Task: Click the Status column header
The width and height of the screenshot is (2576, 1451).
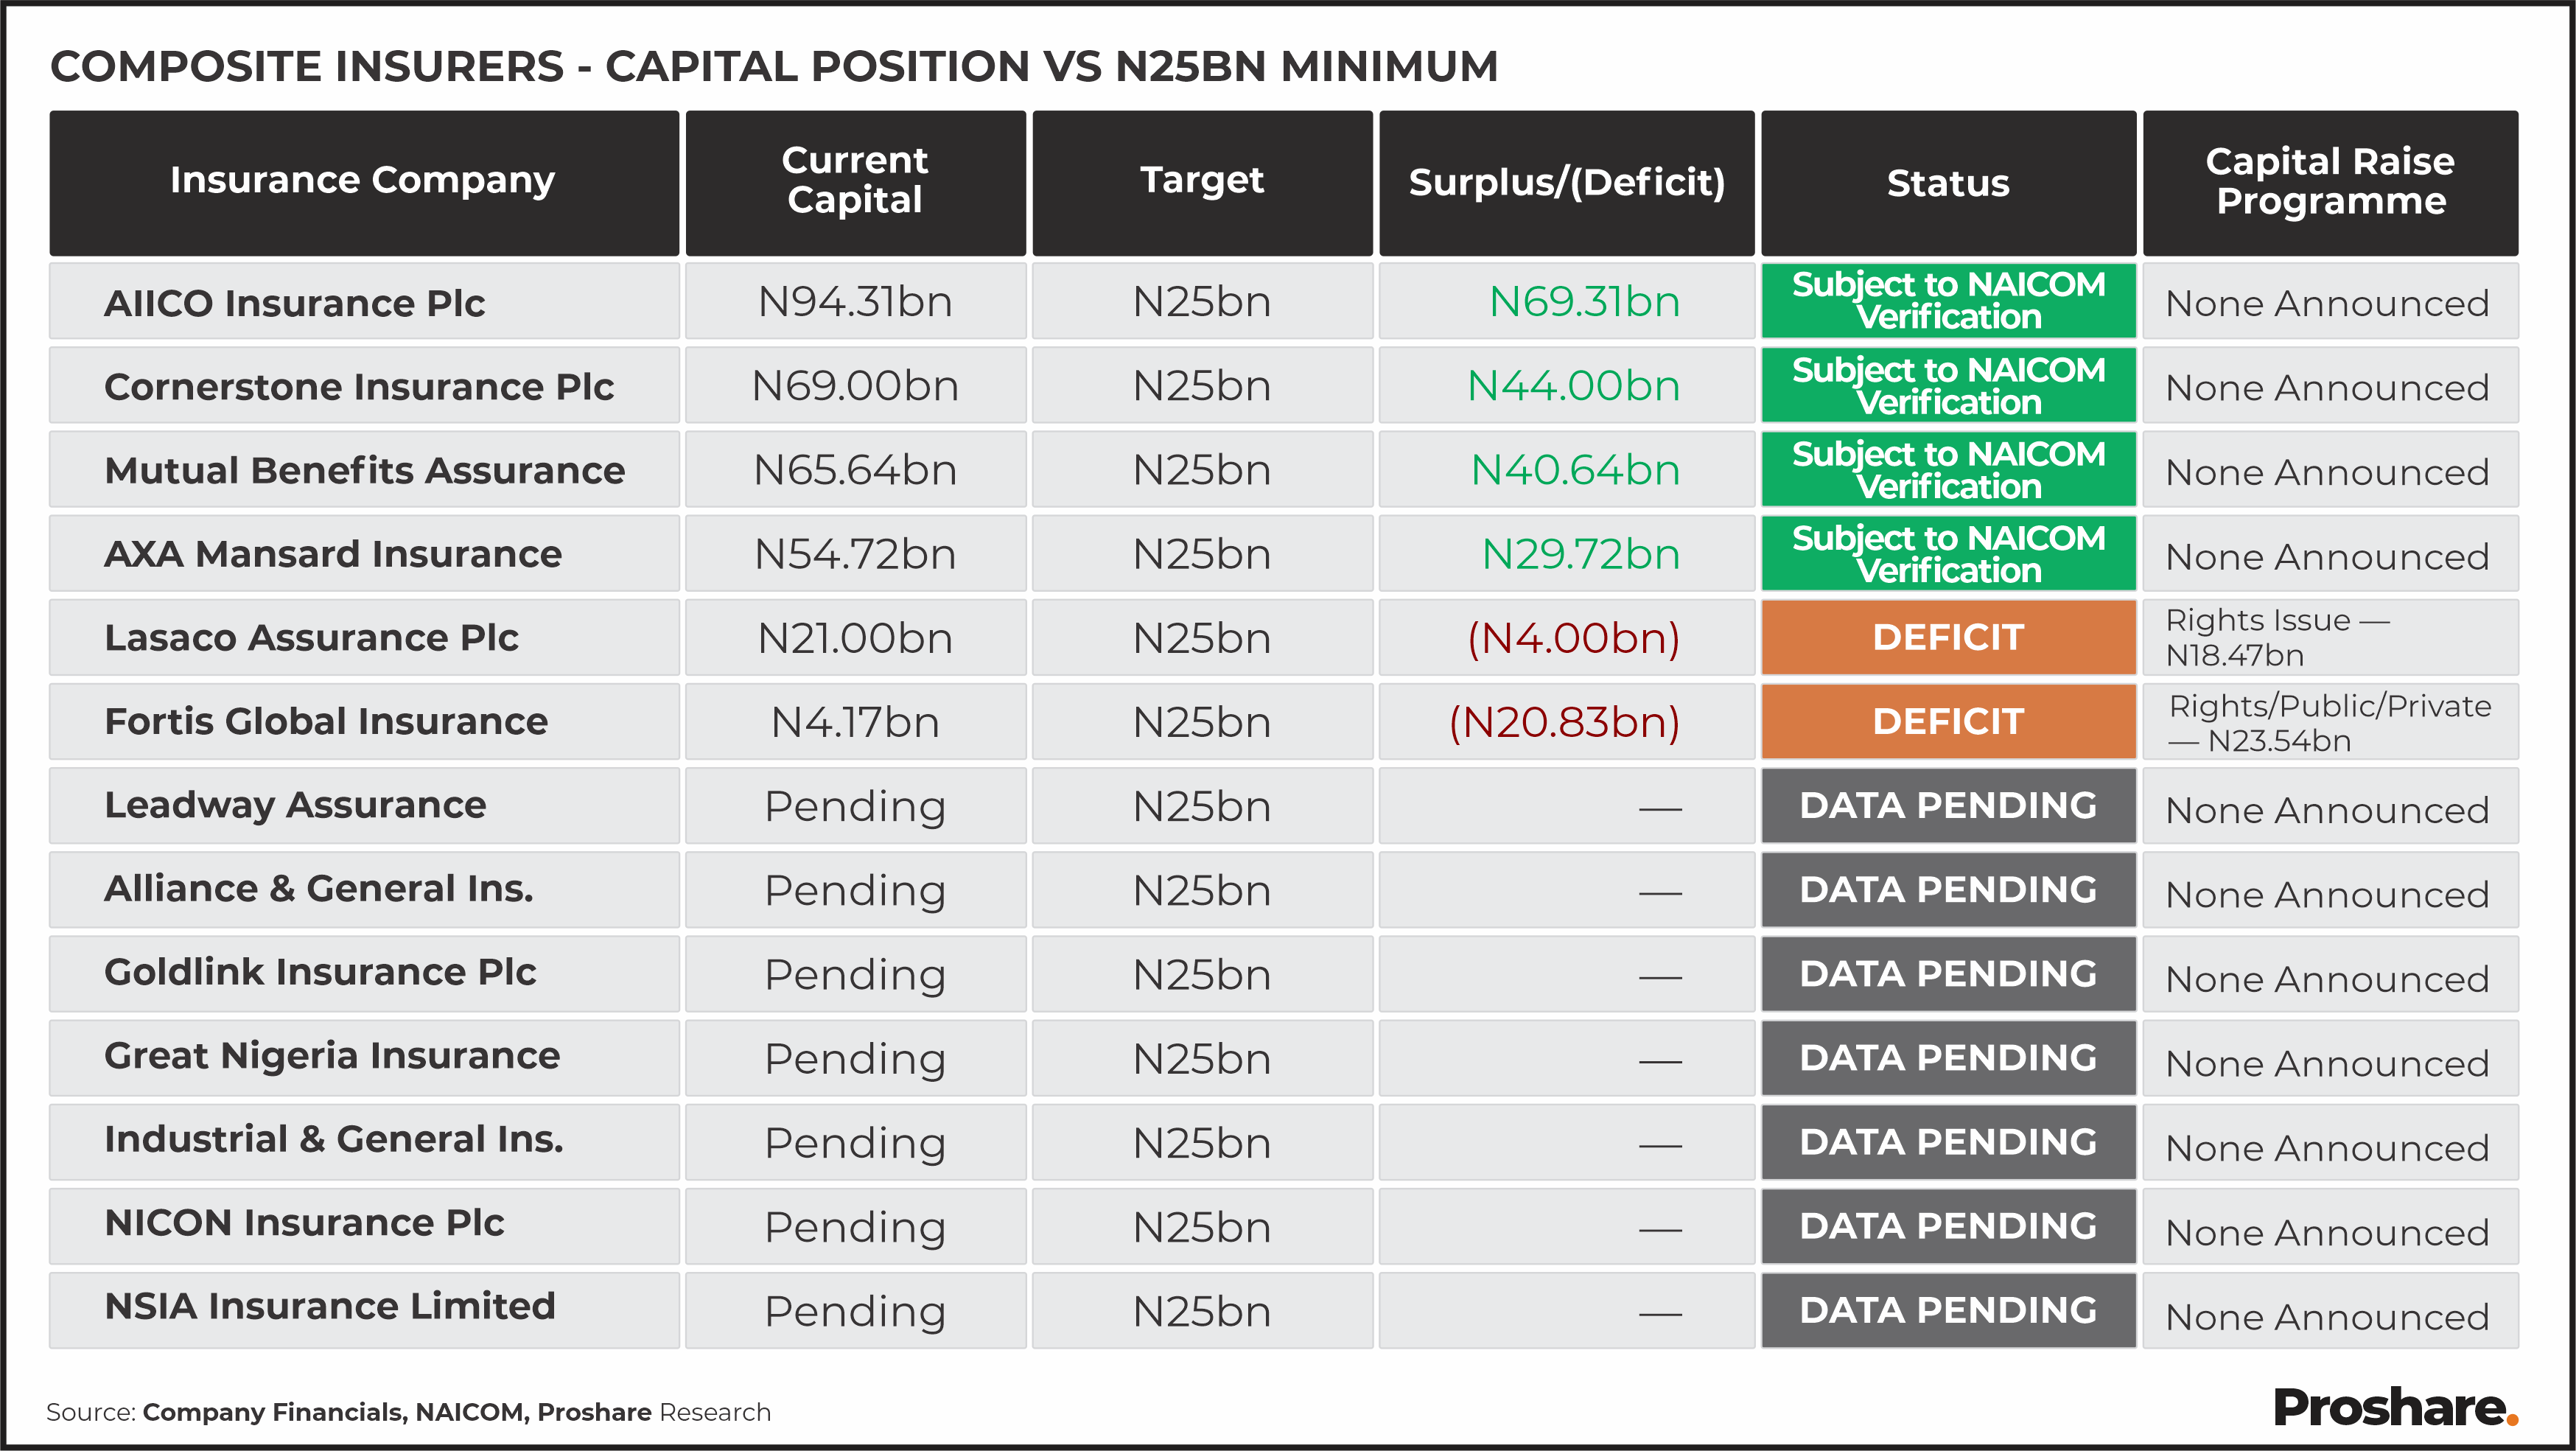Action: tap(1947, 183)
